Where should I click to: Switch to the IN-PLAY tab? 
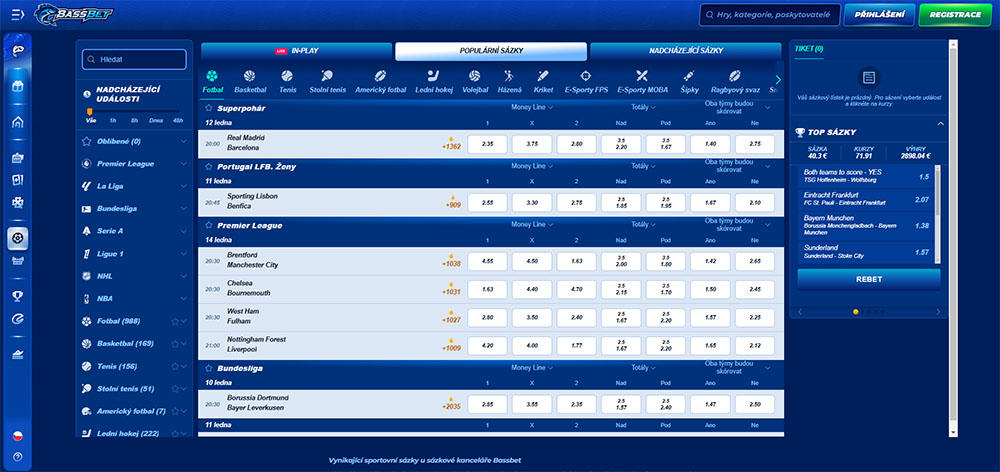tap(297, 51)
